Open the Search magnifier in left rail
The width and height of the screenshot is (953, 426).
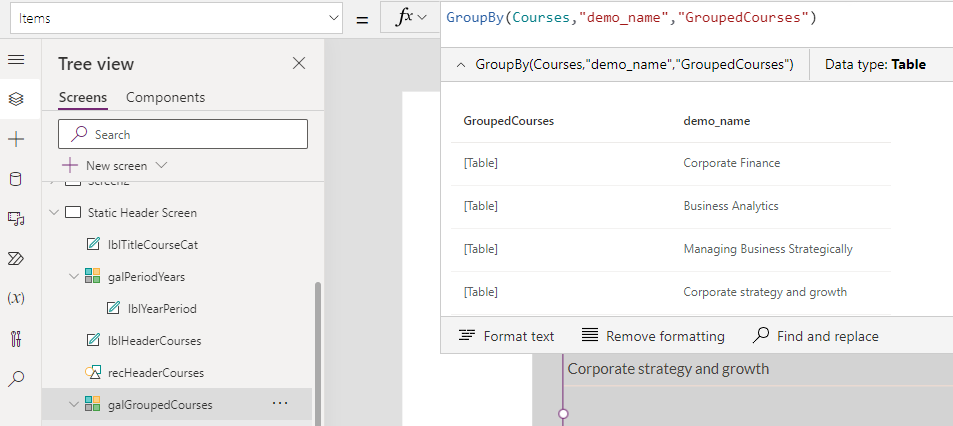click(x=16, y=379)
